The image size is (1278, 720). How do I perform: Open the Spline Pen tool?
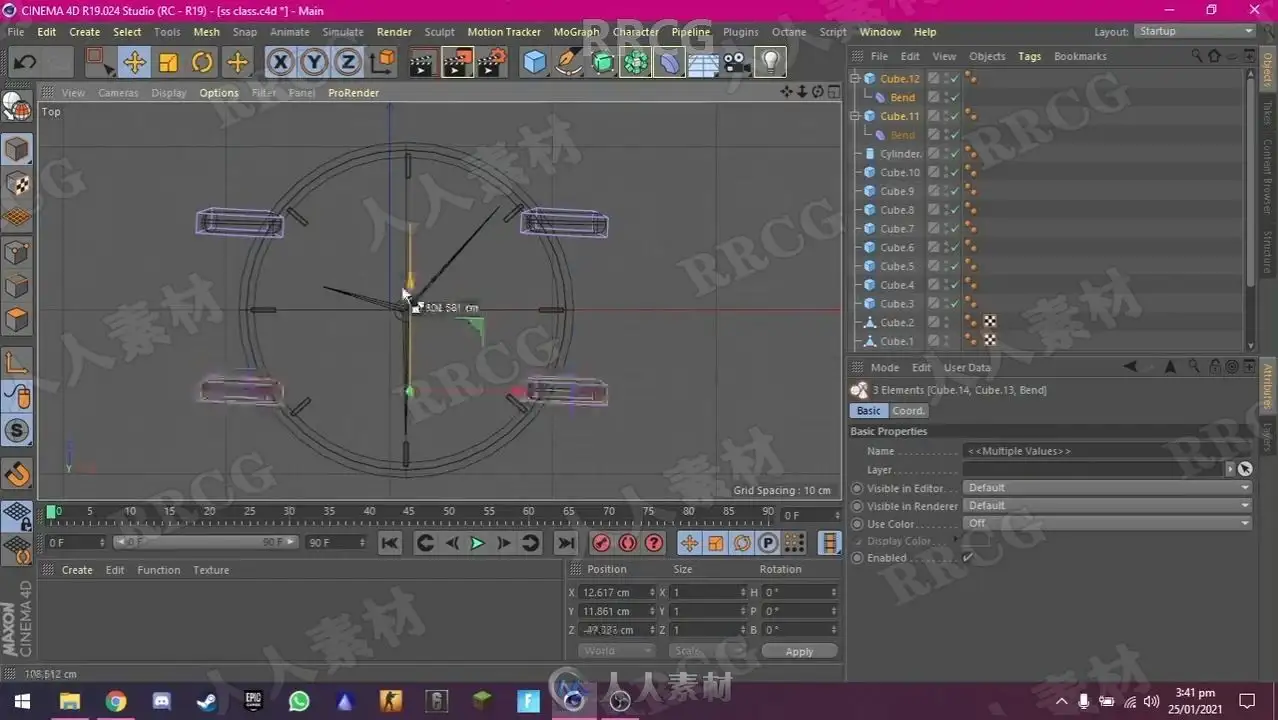[569, 63]
